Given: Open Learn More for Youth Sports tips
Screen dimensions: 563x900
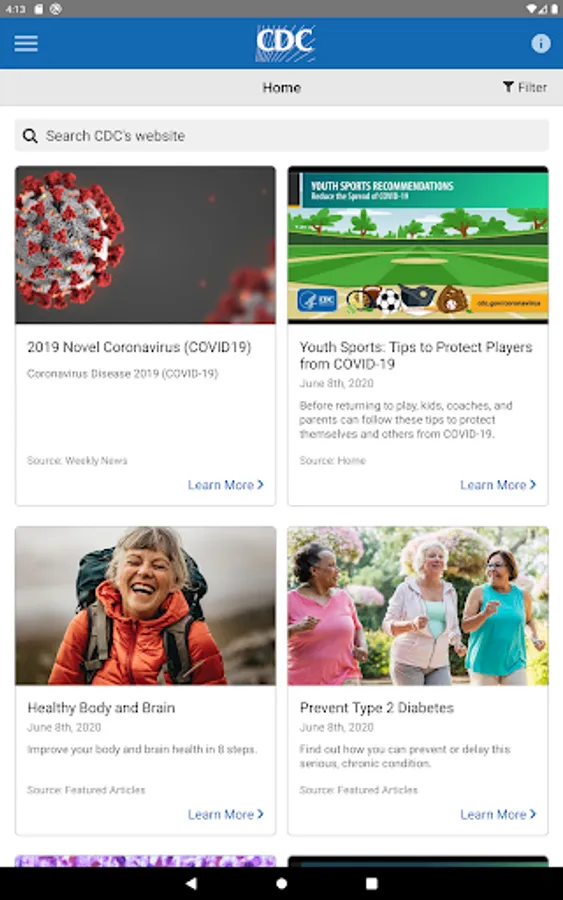Looking at the screenshot, I should 498,485.
